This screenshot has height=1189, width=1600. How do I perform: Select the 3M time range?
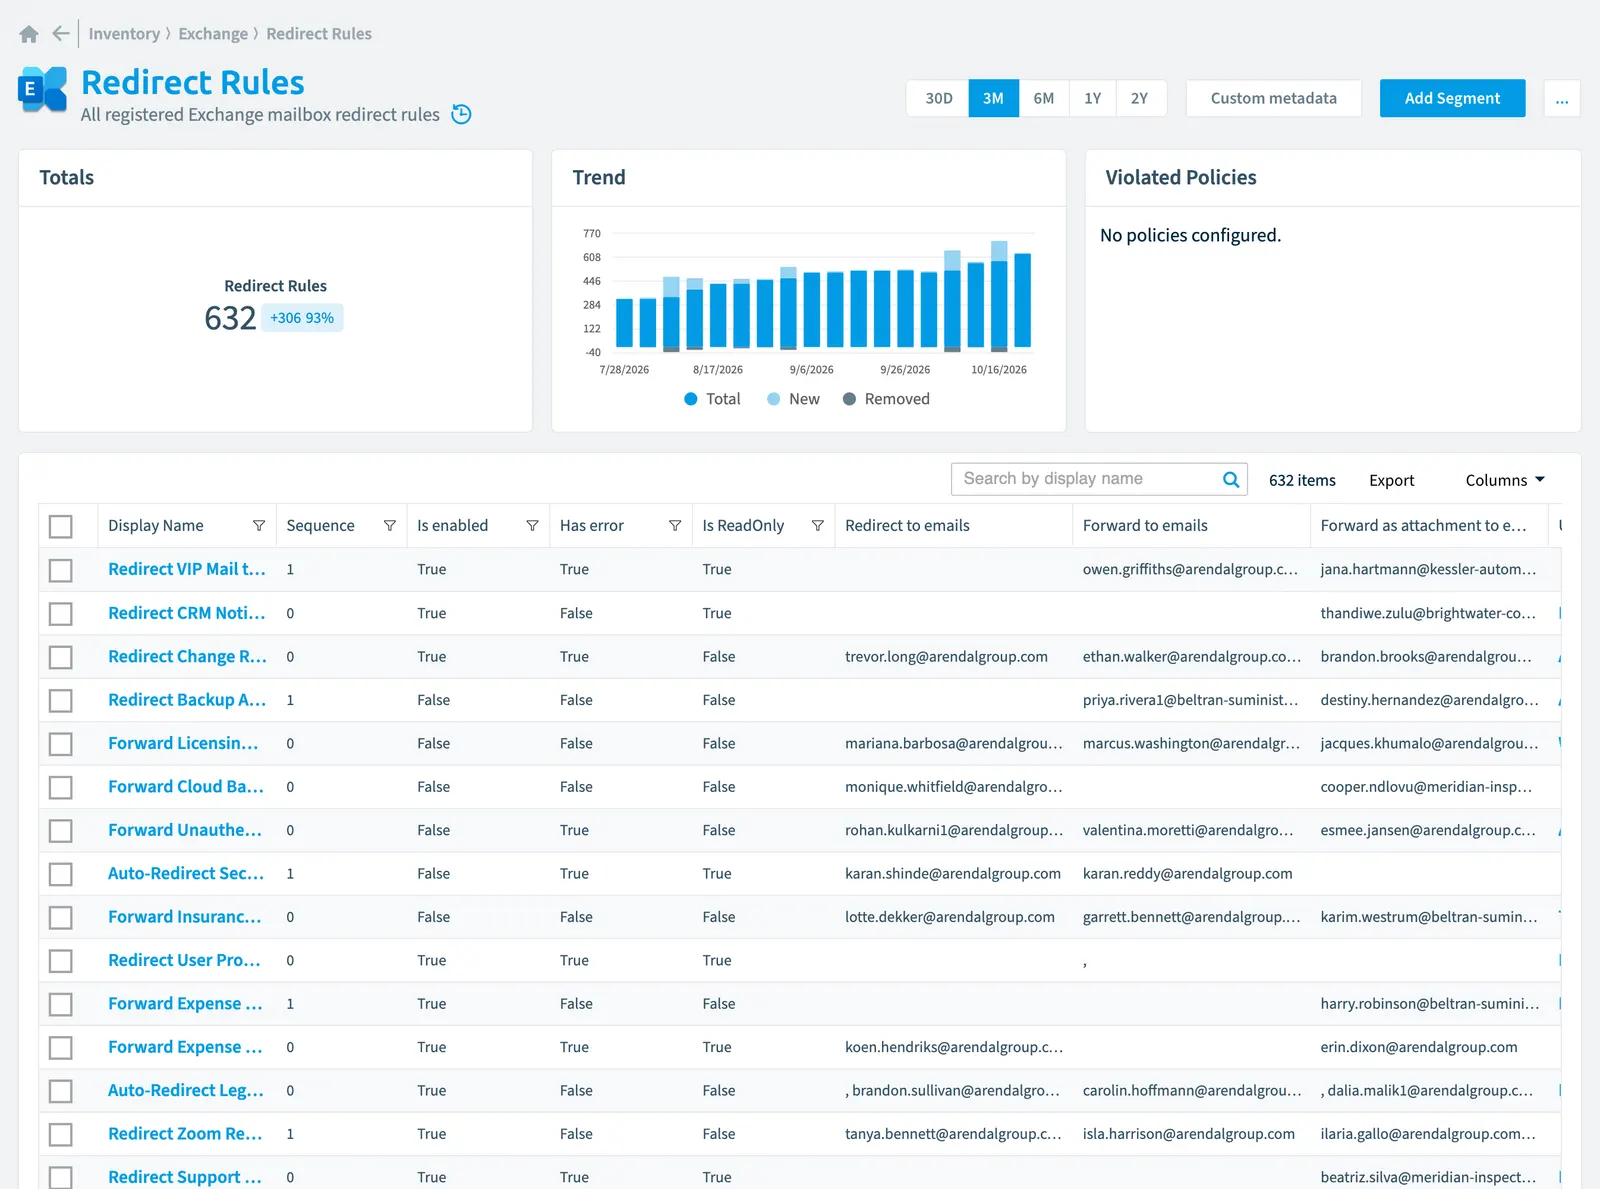coord(993,98)
